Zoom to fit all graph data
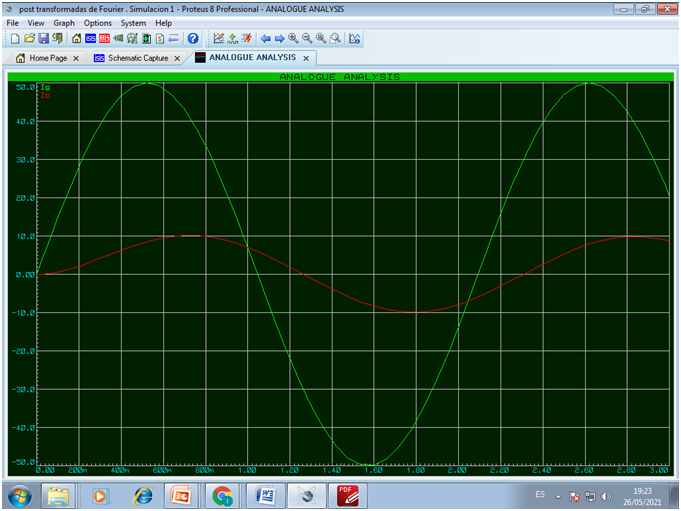The width and height of the screenshot is (681, 511). 321,39
